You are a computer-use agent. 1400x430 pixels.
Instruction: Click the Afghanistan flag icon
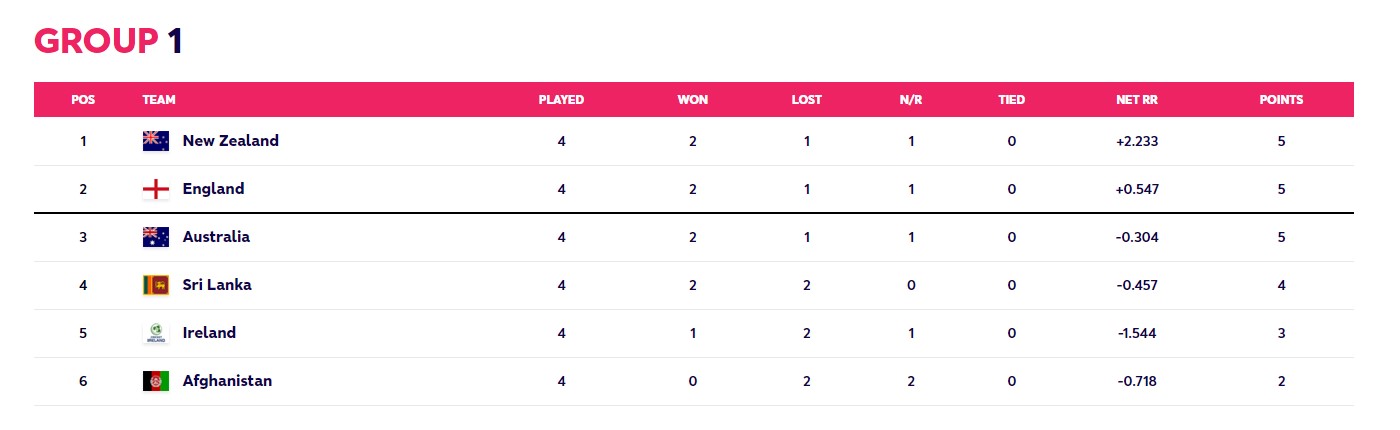pos(156,381)
